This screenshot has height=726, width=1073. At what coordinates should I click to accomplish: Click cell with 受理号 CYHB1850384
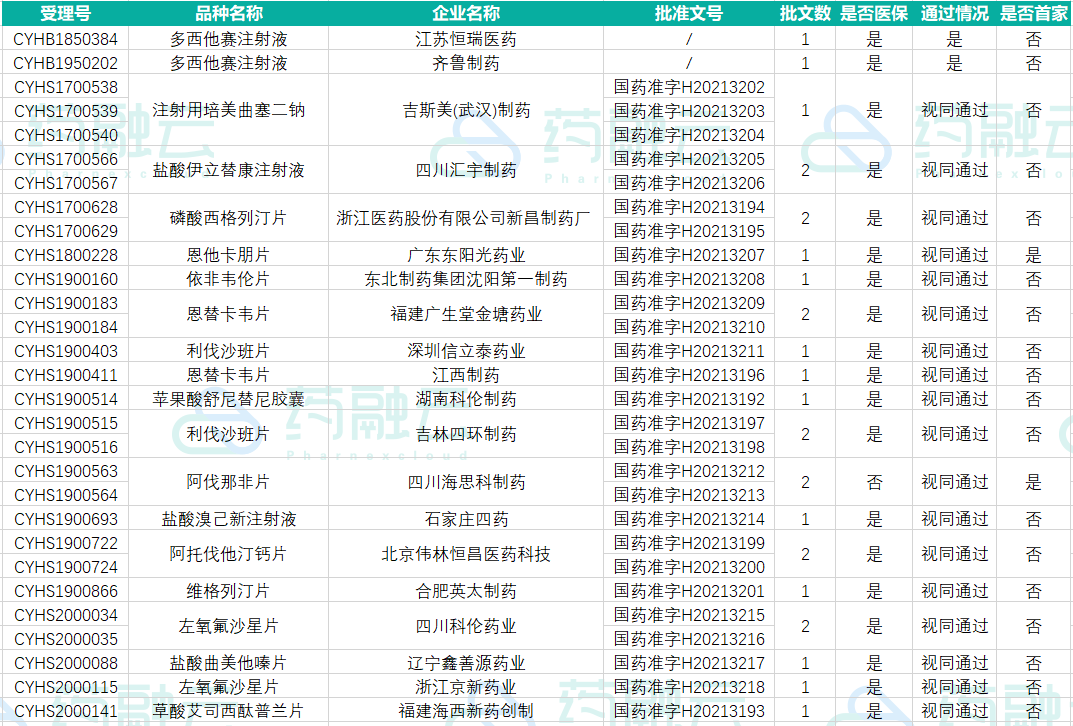[65, 39]
